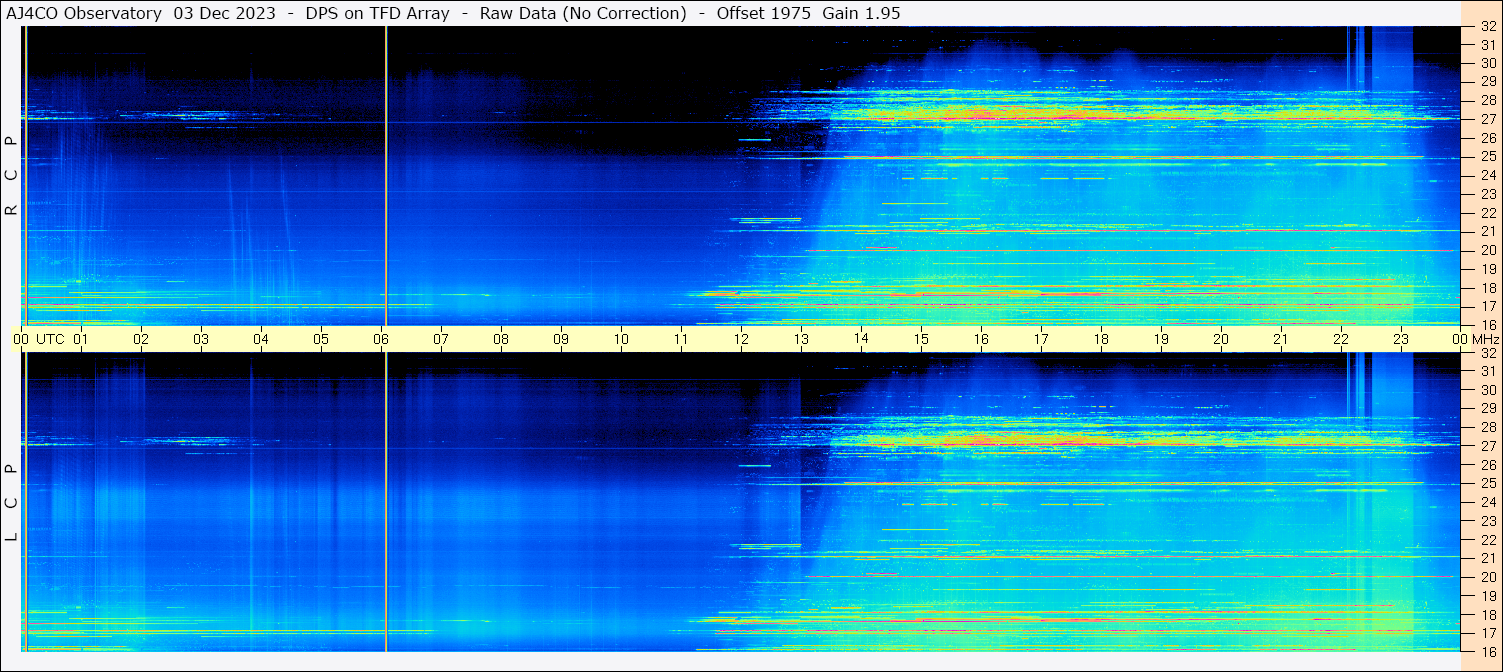This screenshot has width=1503, height=672.
Task: Pick the 23 hour mark on time axis
Action: coord(1401,339)
